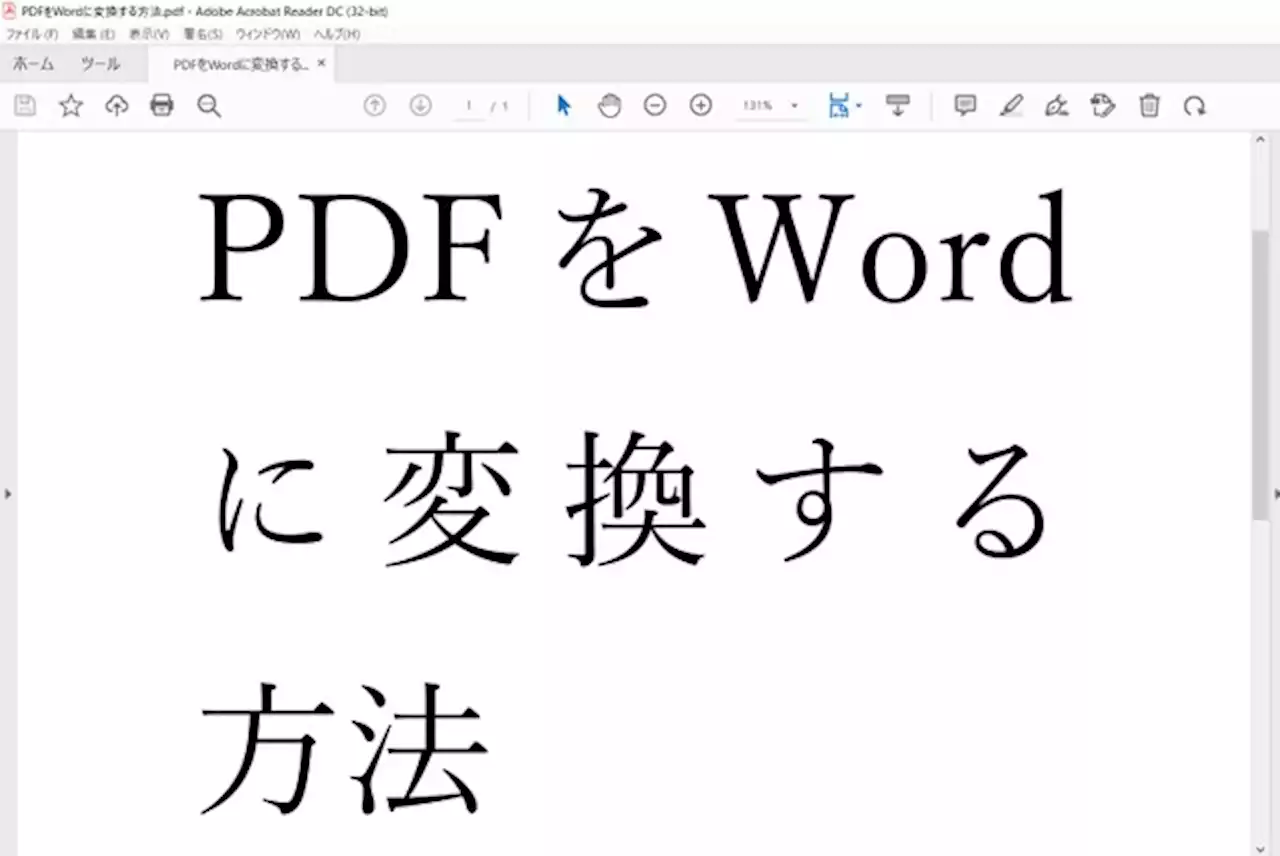Toggle read mode scrolling icon
This screenshot has width=1280, height=856.
click(898, 105)
